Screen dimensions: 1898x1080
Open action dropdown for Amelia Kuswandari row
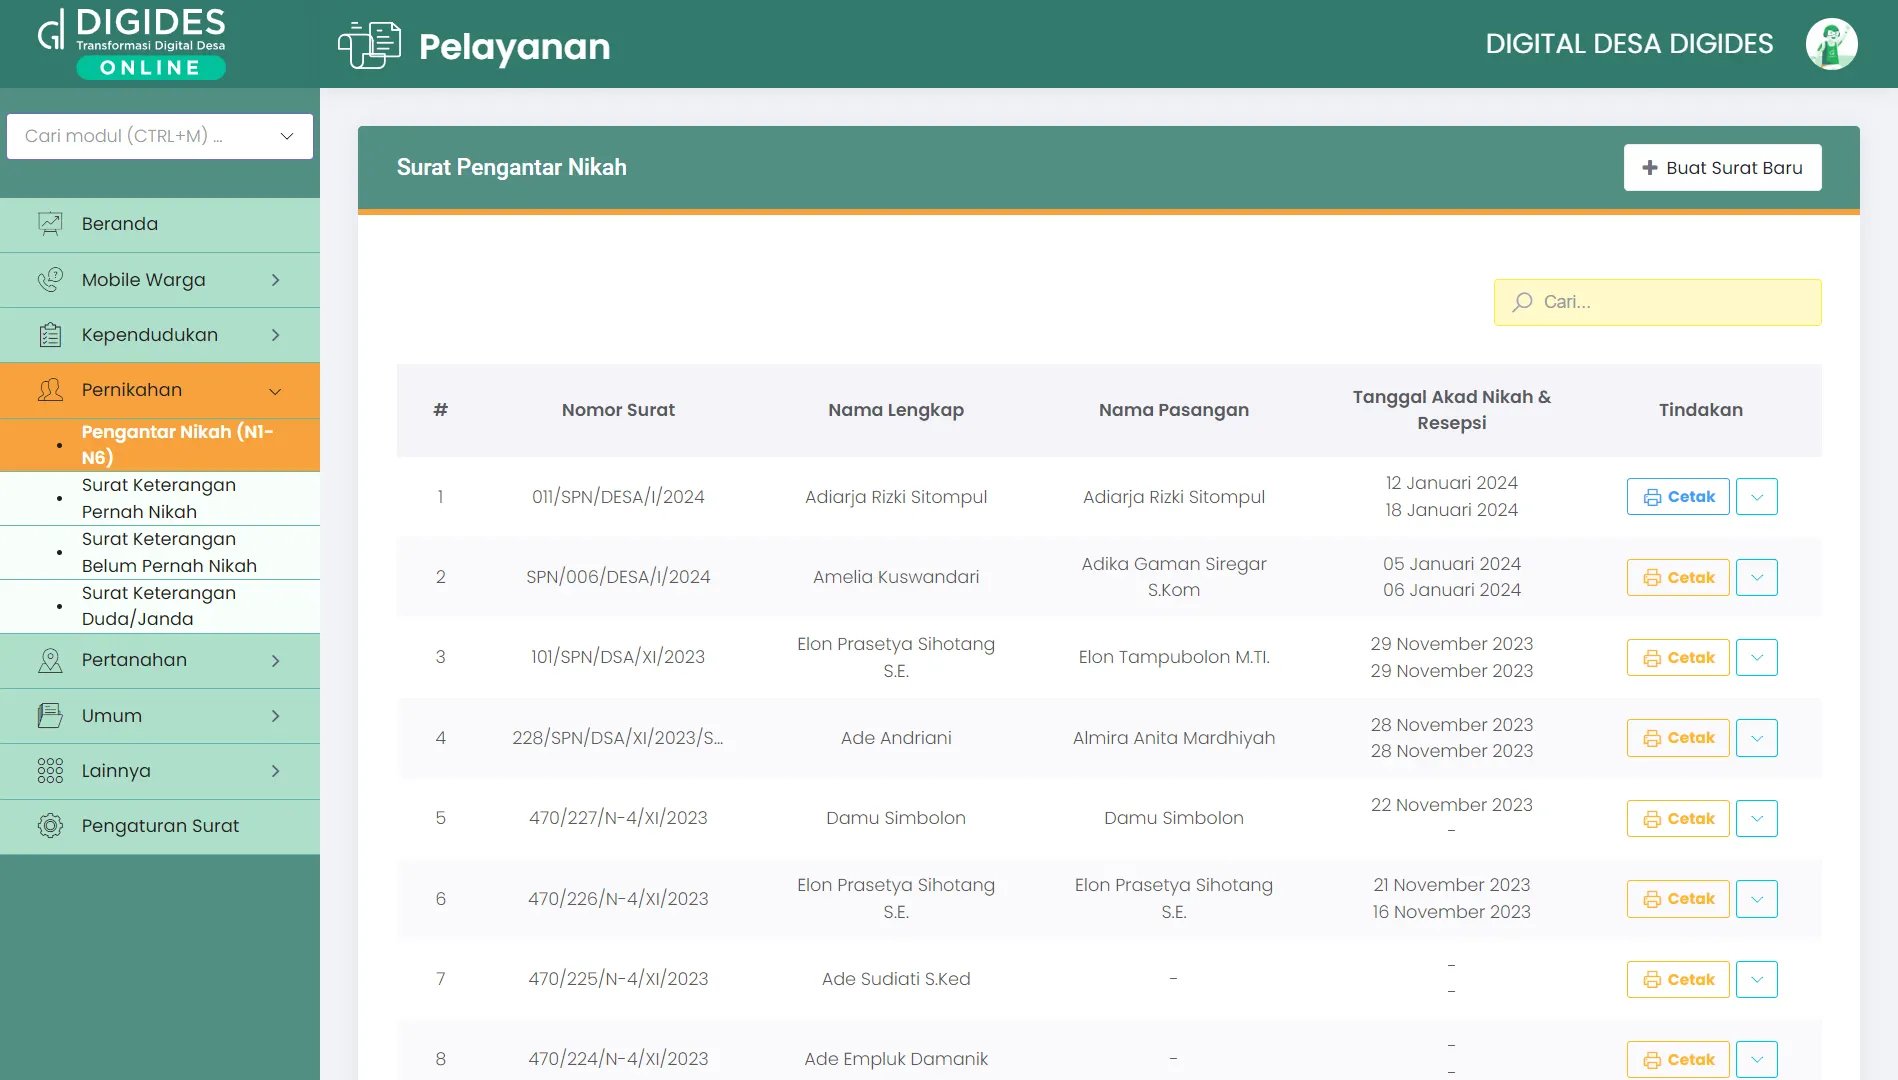tap(1757, 577)
